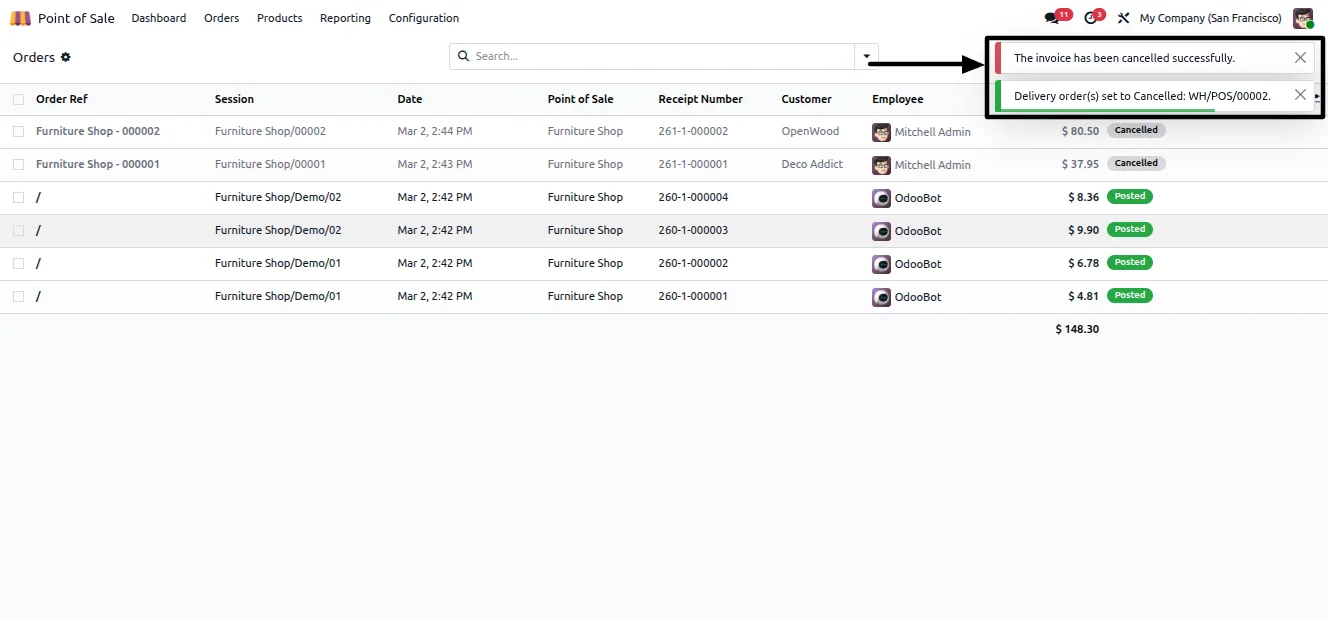
Task: Open order Furniture Shop - 000002
Action: (98, 131)
